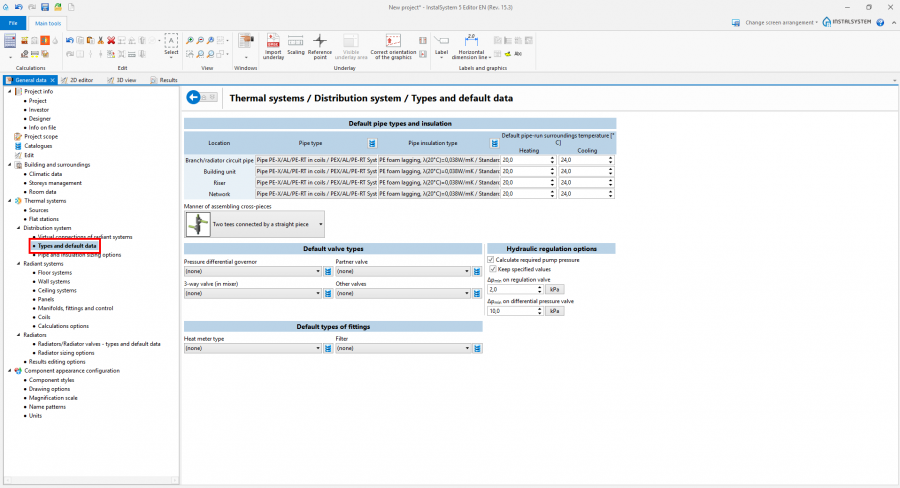This screenshot has width=900, height=488.
Task: Toggle Calculate required pump pressure checkbox
Action: (x=490, y=260)
